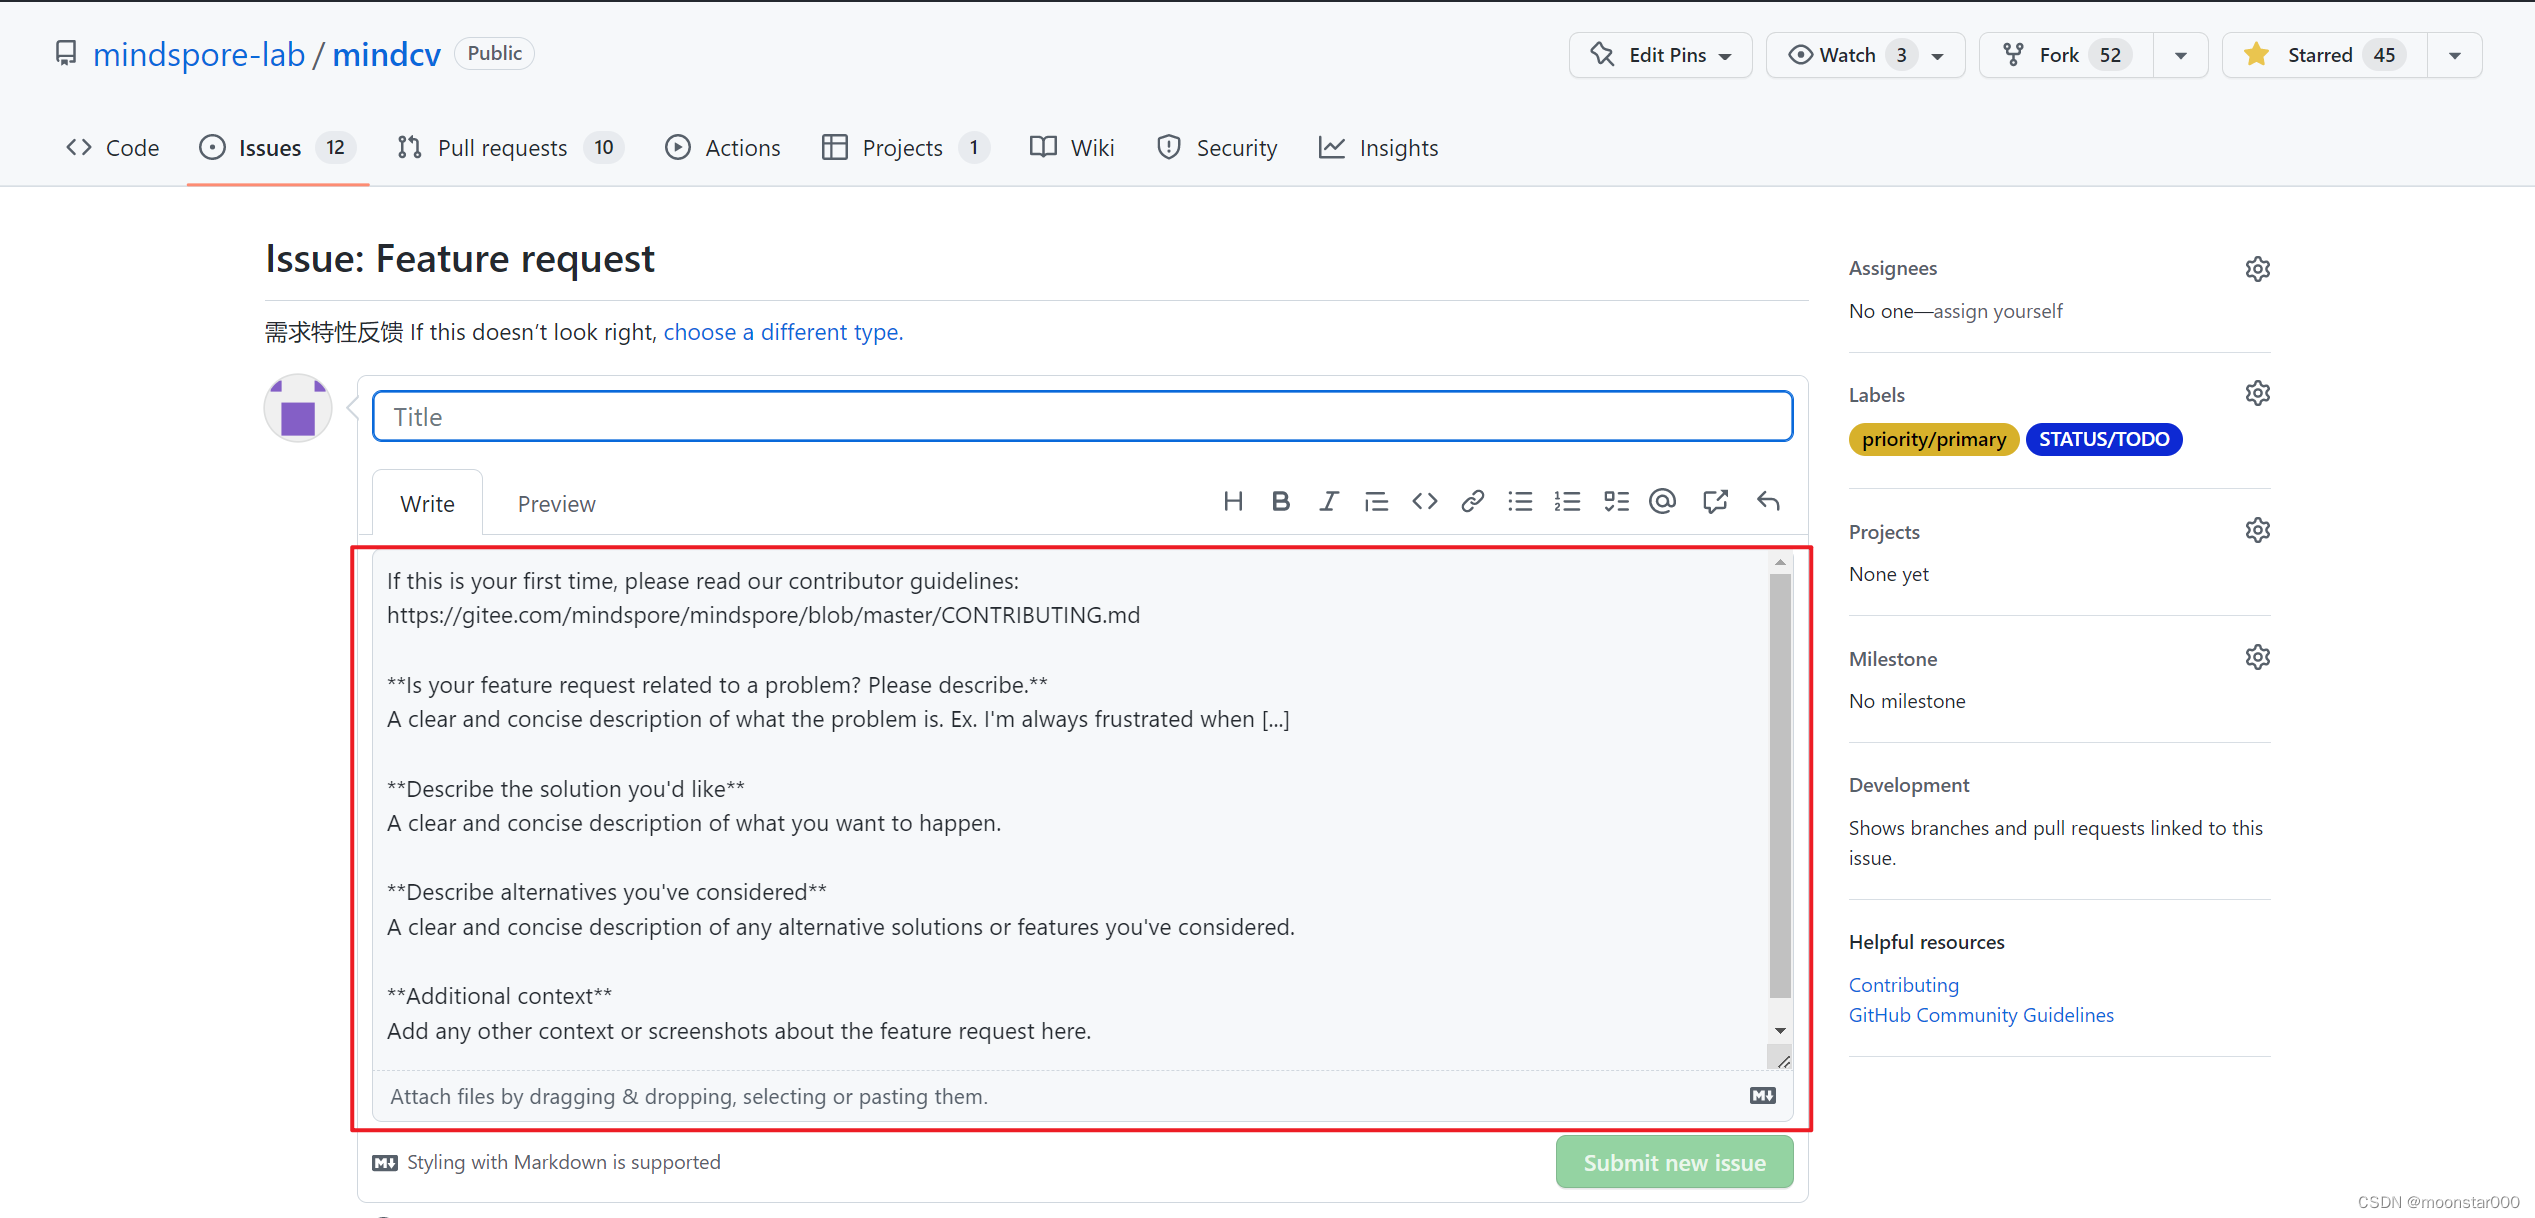Expand the Fork options dropdown arrow
2535x1218 pixels.
[2181, 55]
